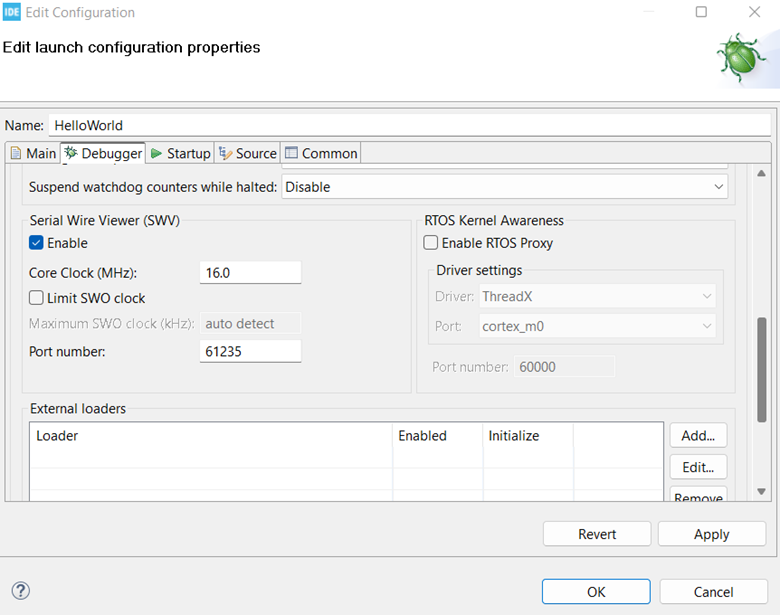The image size is (780, 615).
Task: Expand the ThreadX driver dropdown
Action: tap(597, 297)
